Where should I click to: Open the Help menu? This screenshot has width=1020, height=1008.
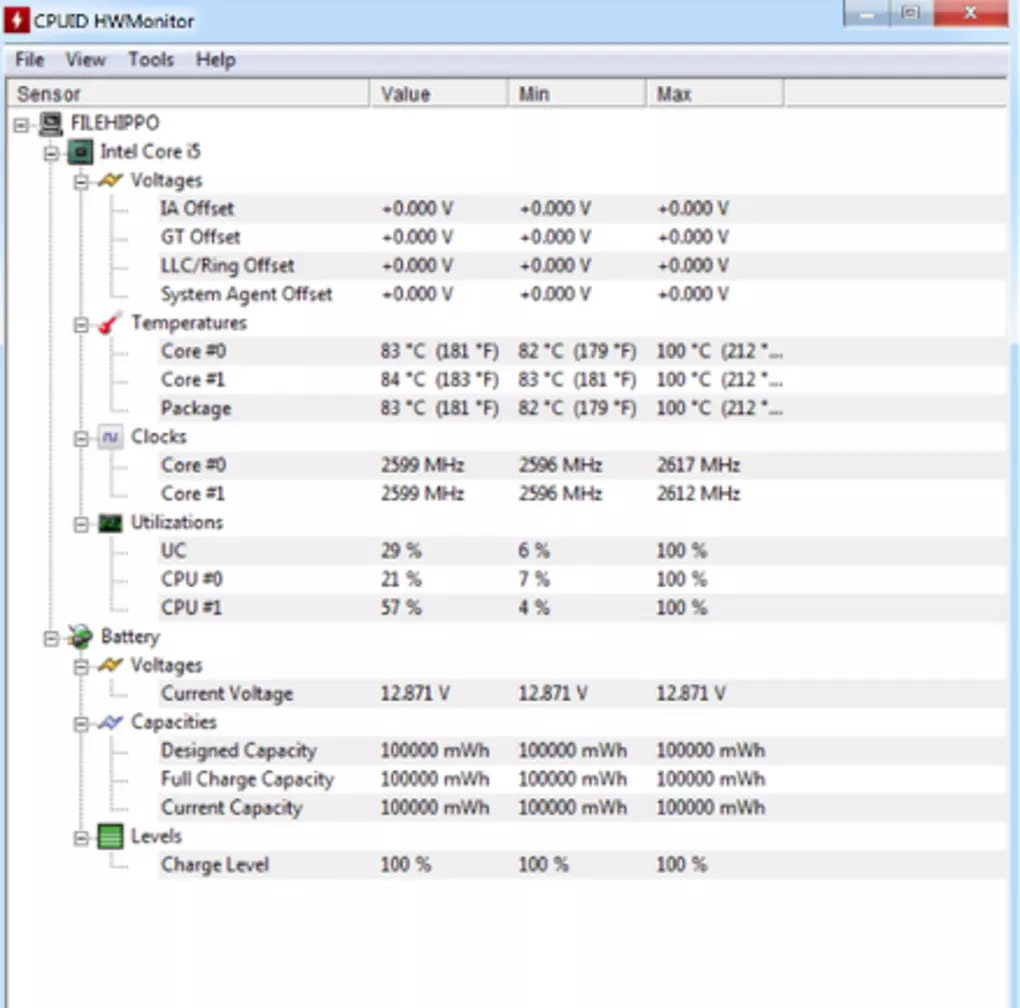point(215,60)
